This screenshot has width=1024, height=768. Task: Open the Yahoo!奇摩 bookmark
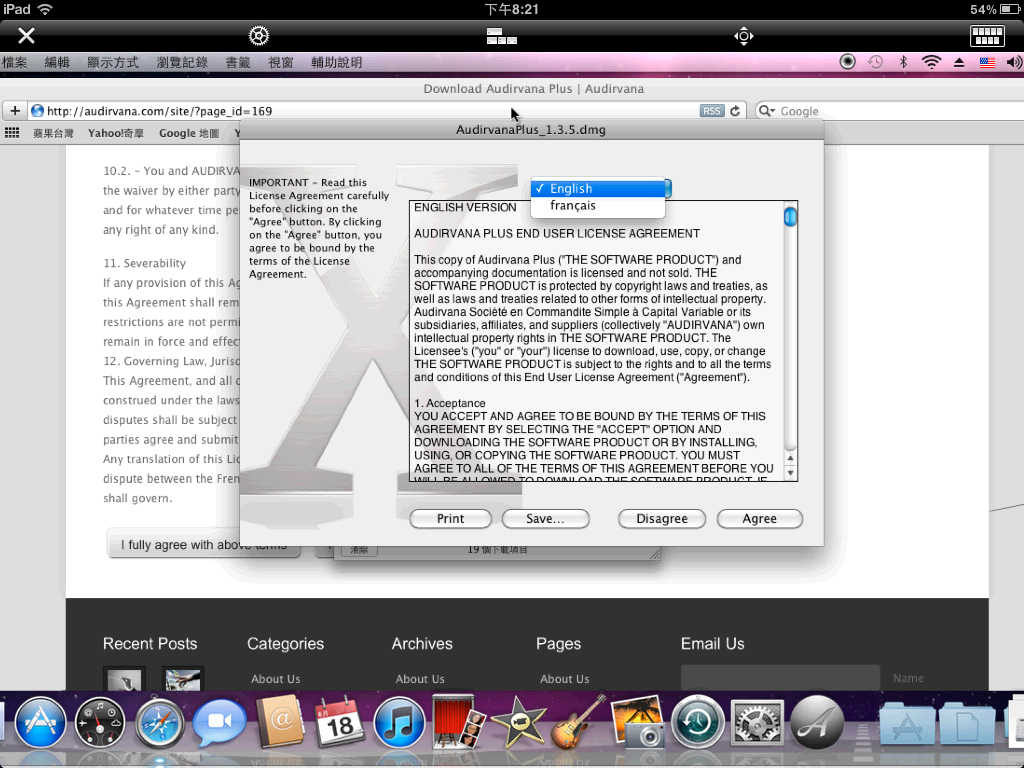click(116, 133)
